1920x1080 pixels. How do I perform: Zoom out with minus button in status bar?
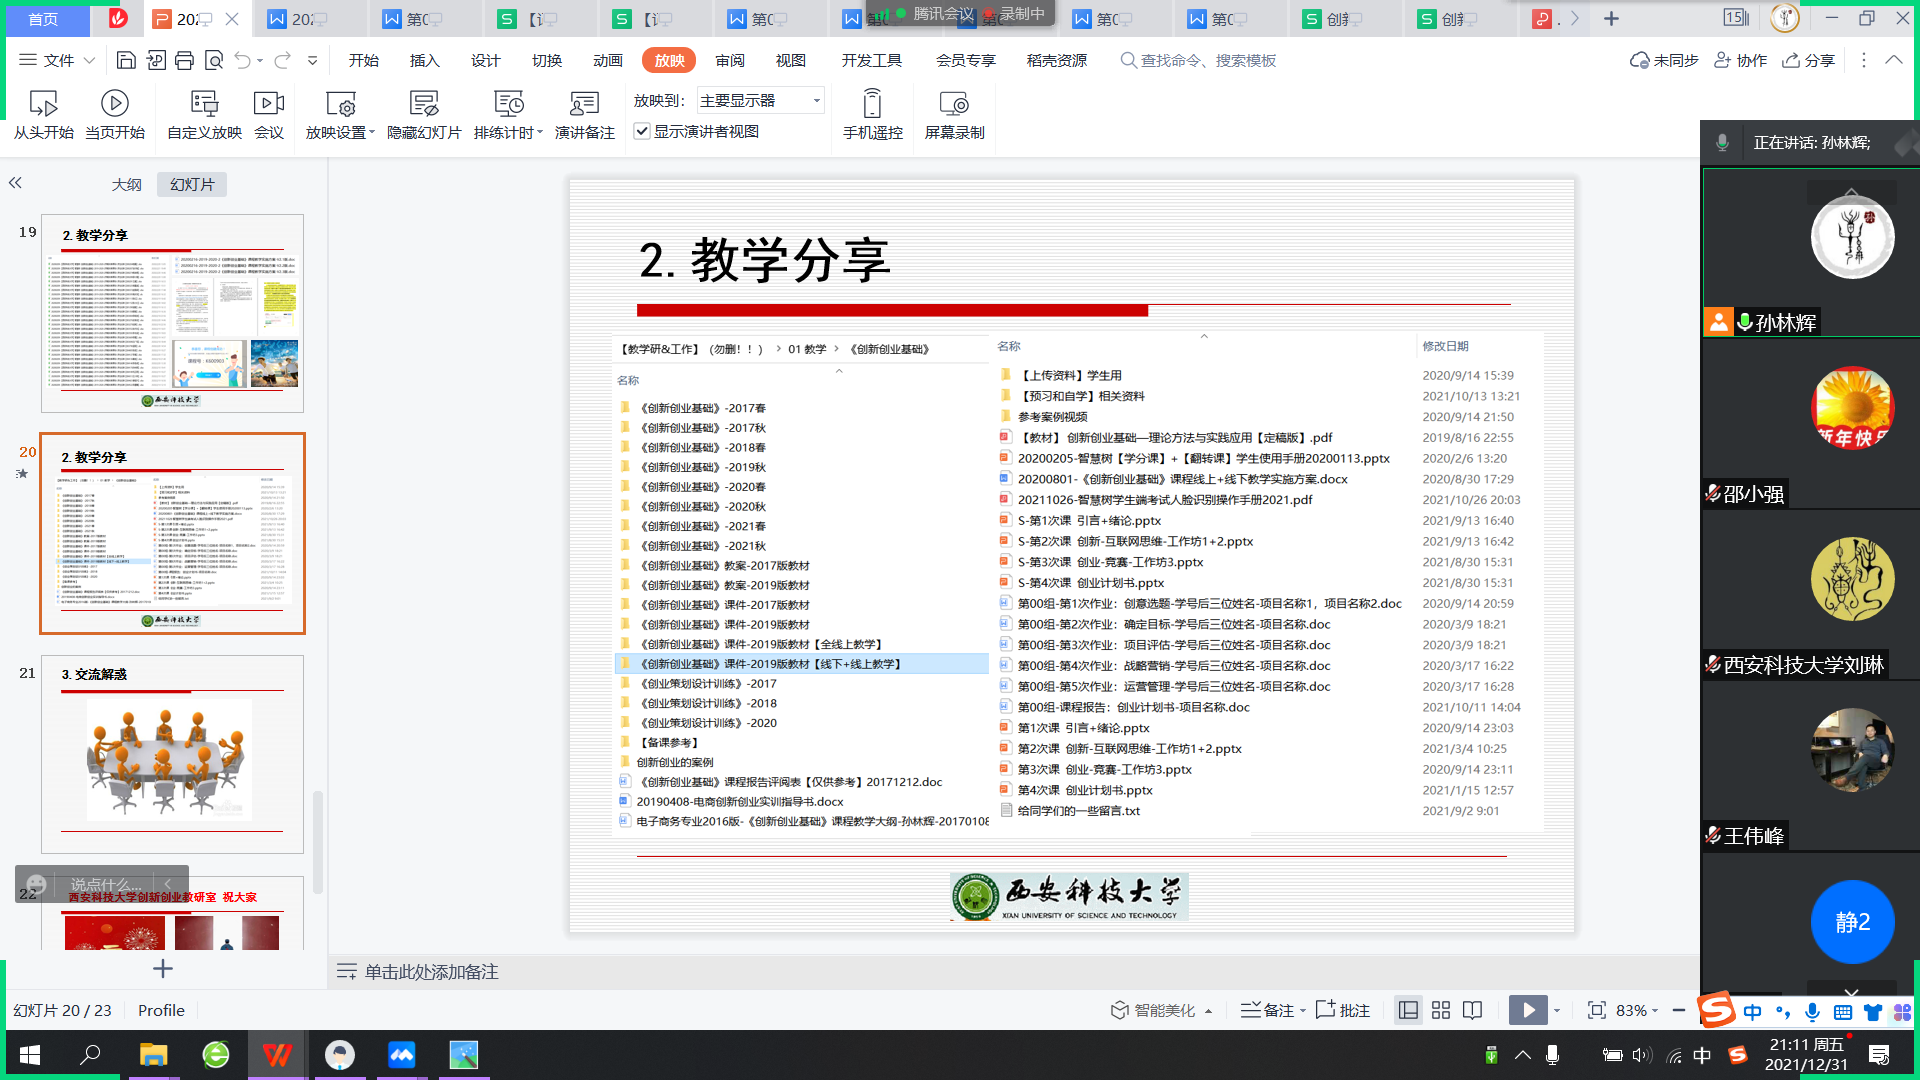click(x=1678, y=1010)
